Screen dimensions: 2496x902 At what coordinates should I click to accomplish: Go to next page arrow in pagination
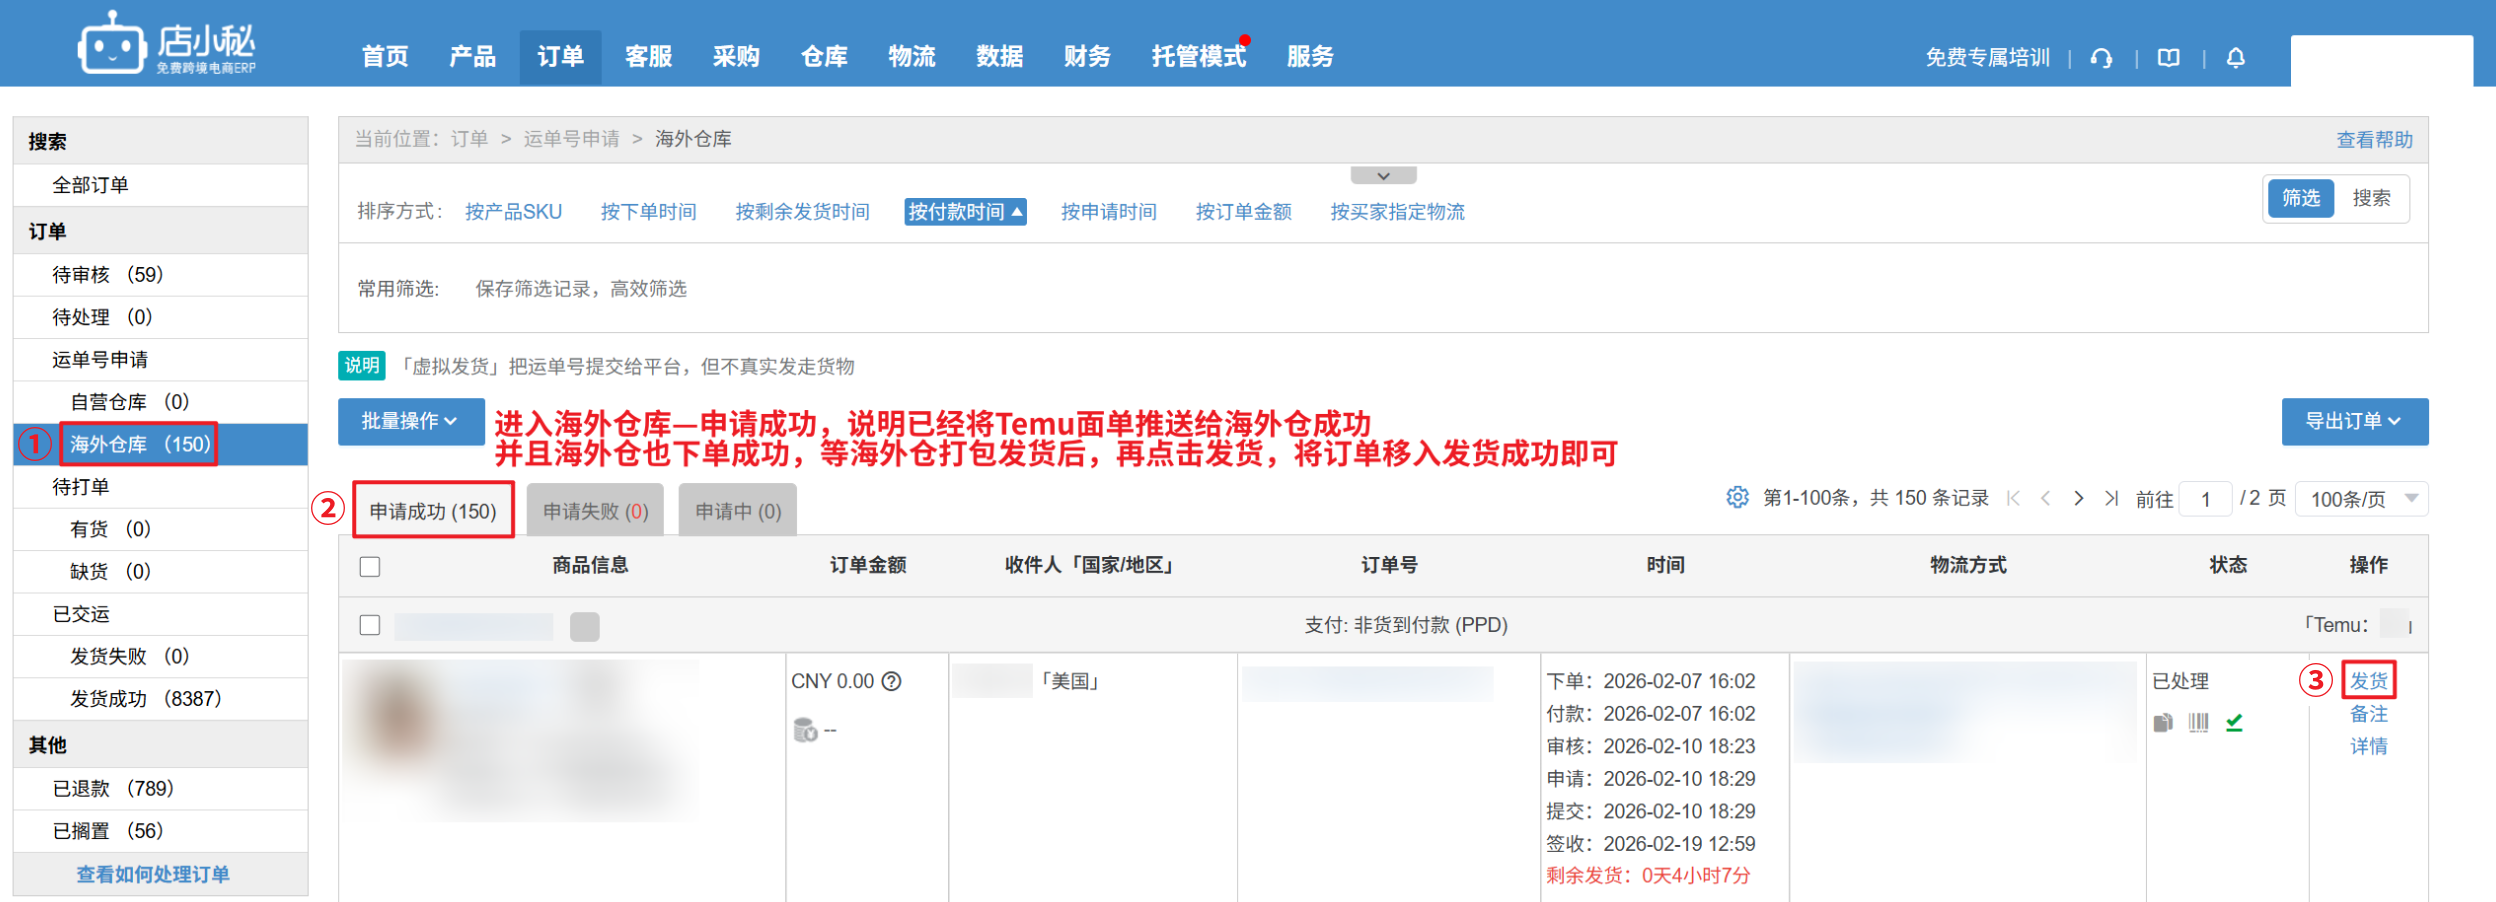(x=2079, y=498)
